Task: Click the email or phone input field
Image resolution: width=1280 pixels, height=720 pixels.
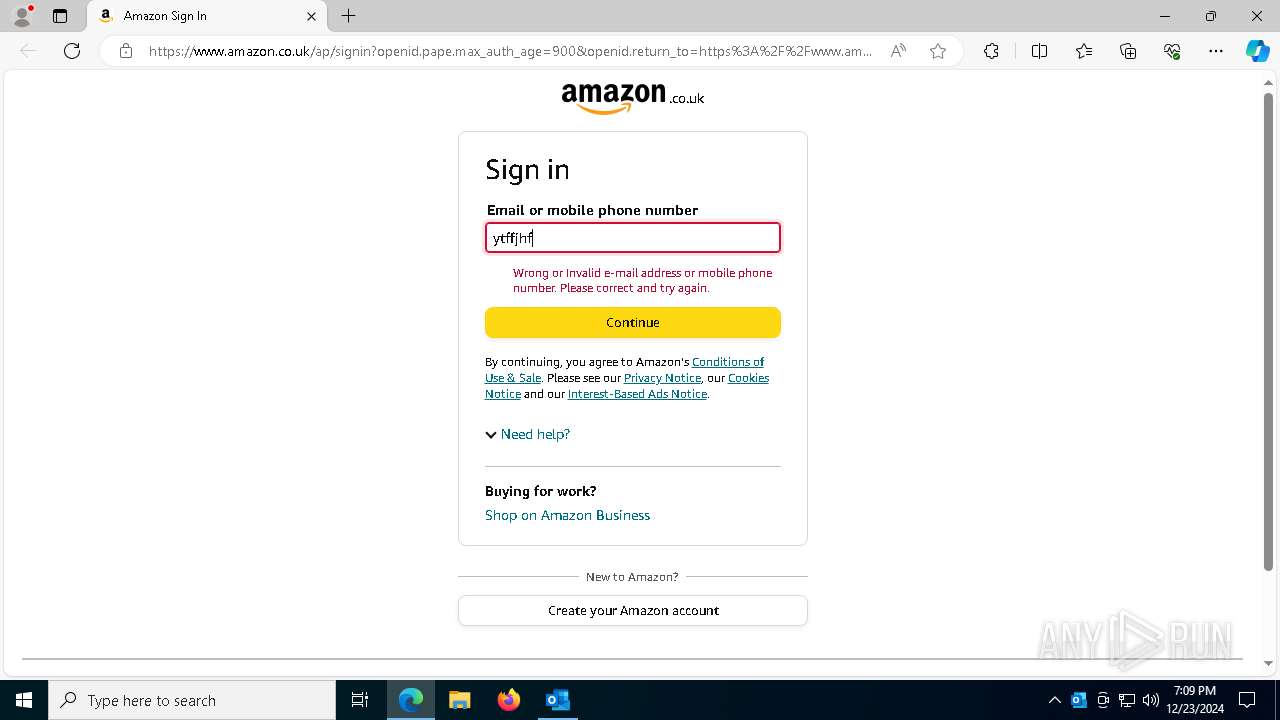Action: (x=633, y=237)
